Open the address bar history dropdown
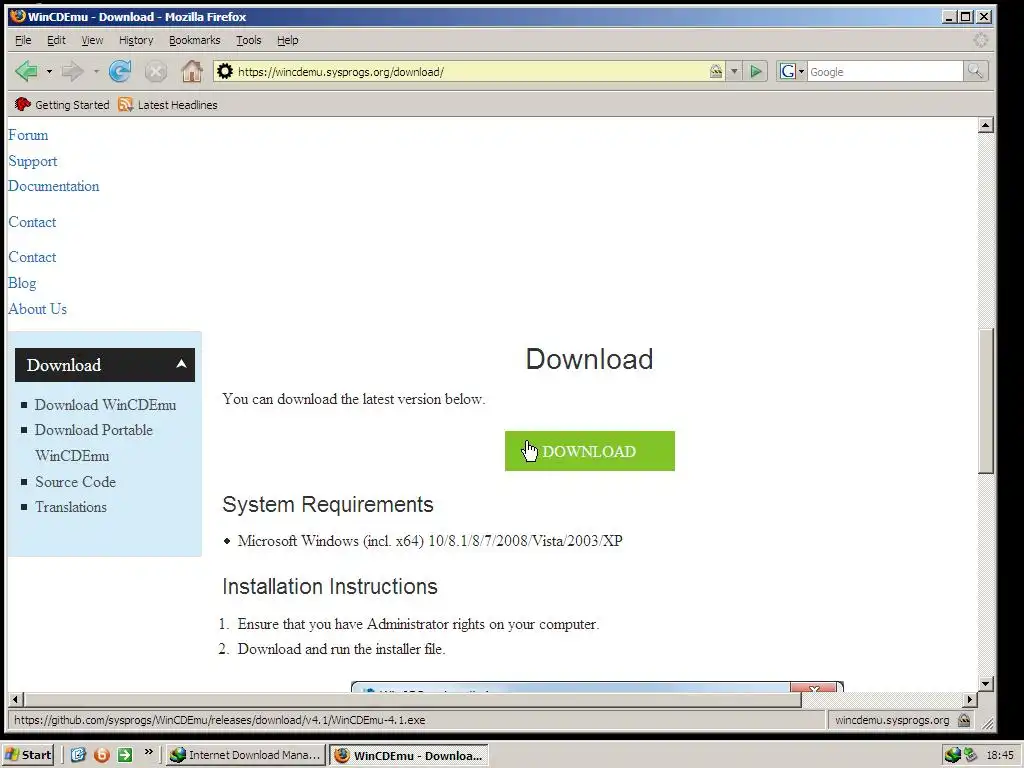1024x768 pixels. pos(734,71)
